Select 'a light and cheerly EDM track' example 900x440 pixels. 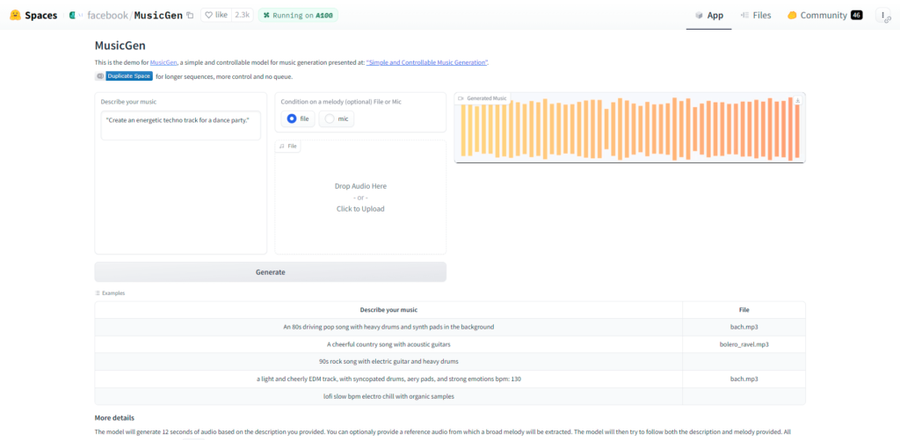(x=389, y=379)
